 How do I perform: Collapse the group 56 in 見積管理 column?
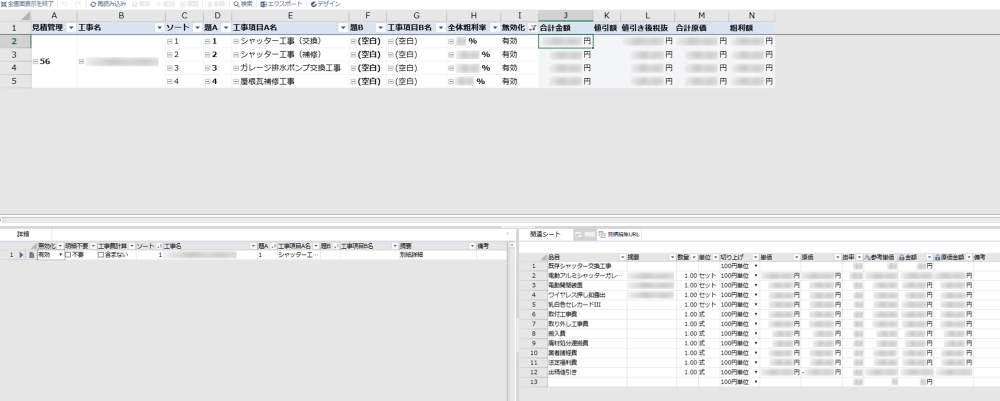tap(35, 62)
